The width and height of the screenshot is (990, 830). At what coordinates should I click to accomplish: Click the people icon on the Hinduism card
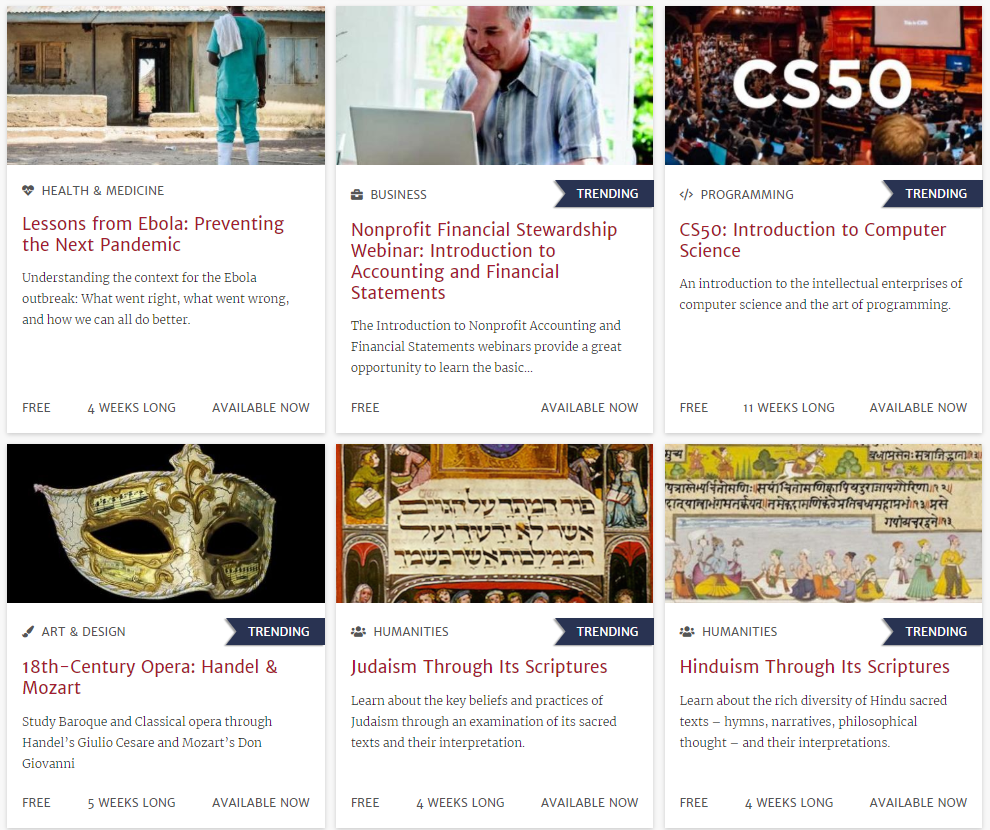coord(687,631)
